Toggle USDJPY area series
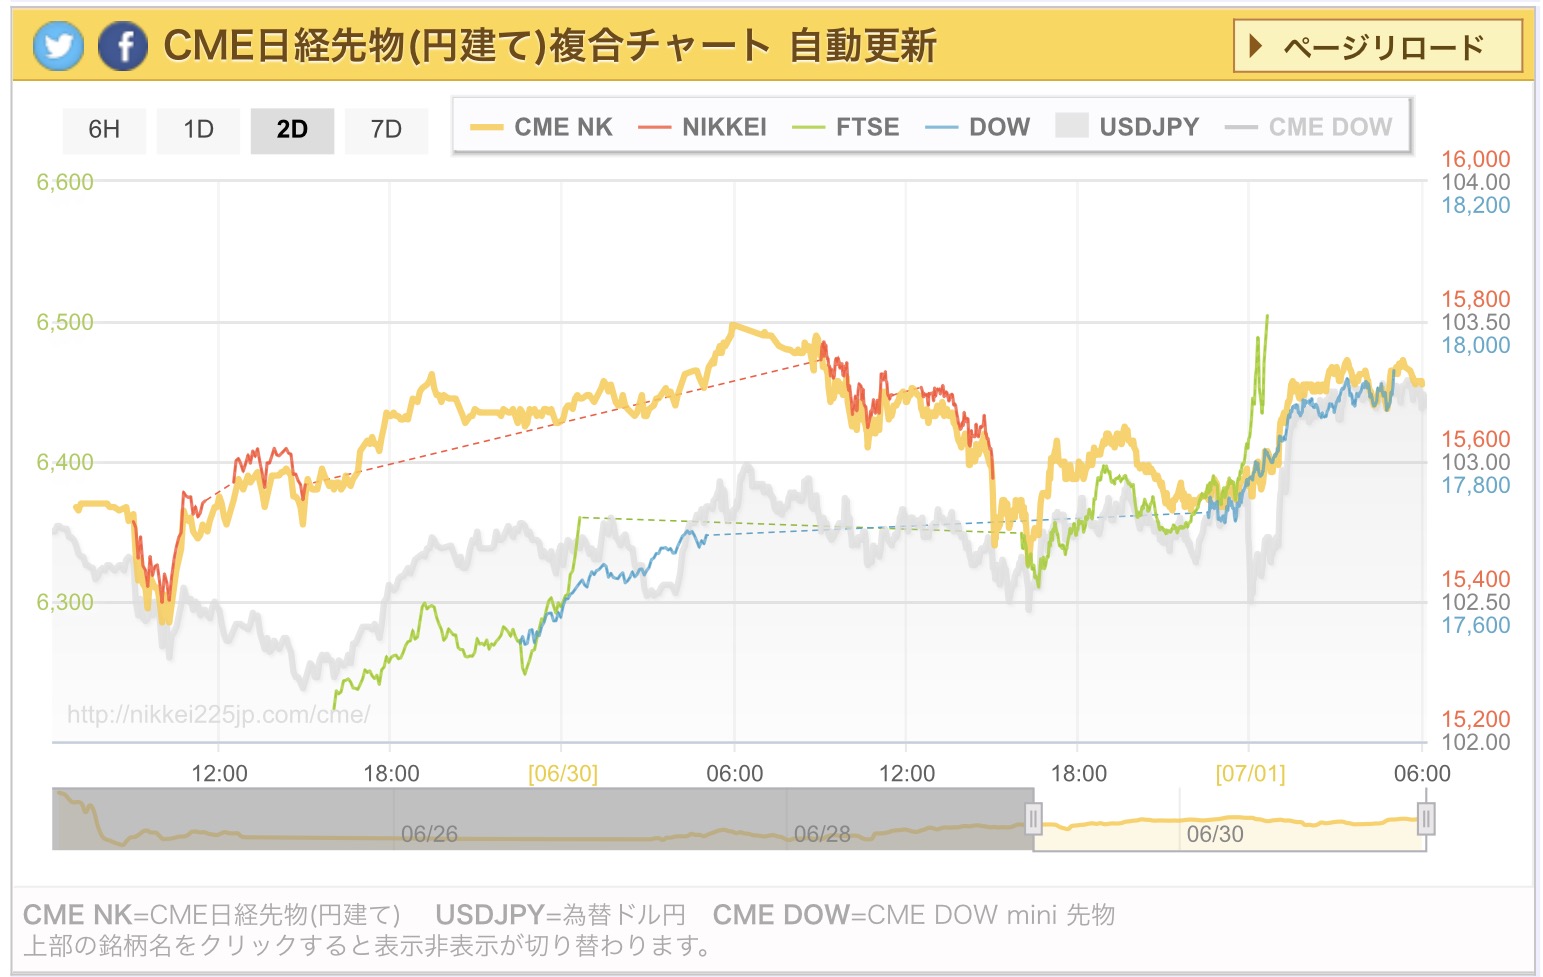Viewport: 1543px width, 977px height. [x=1128, y=127]
